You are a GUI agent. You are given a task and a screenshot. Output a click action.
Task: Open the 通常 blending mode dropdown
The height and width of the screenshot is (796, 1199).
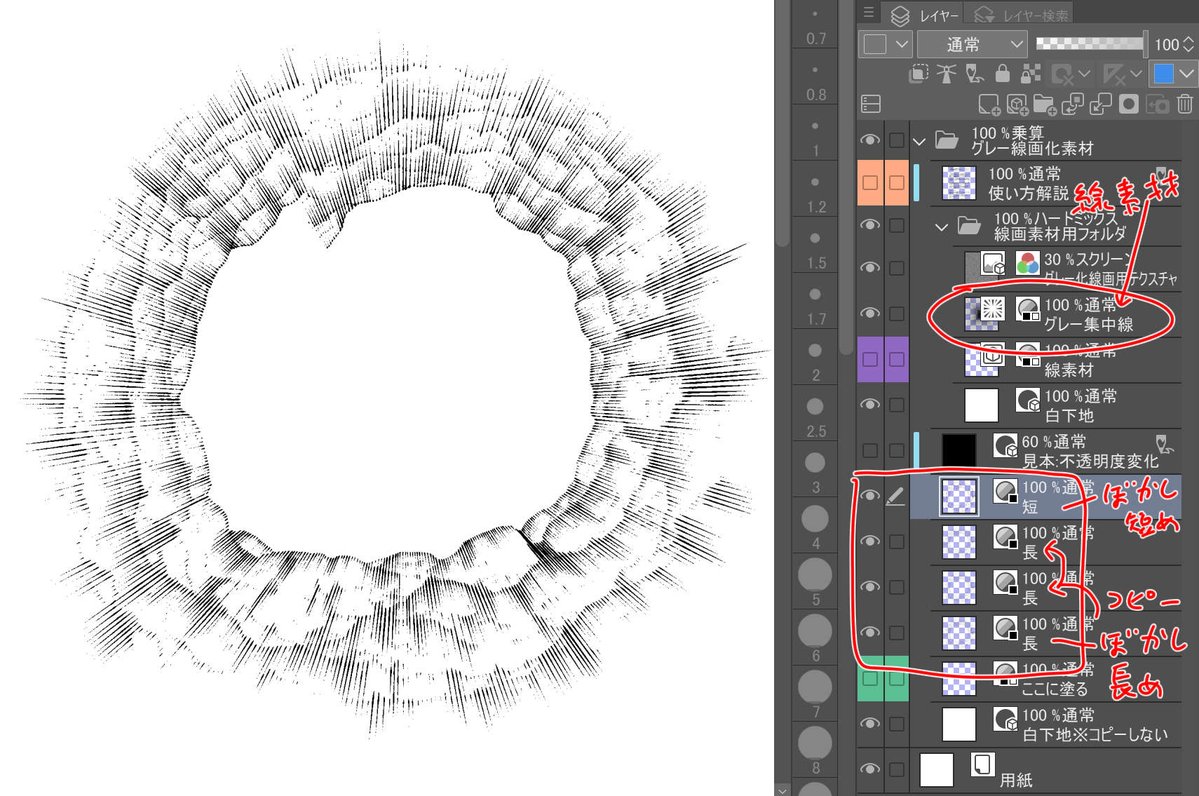(x=973, y=44)
